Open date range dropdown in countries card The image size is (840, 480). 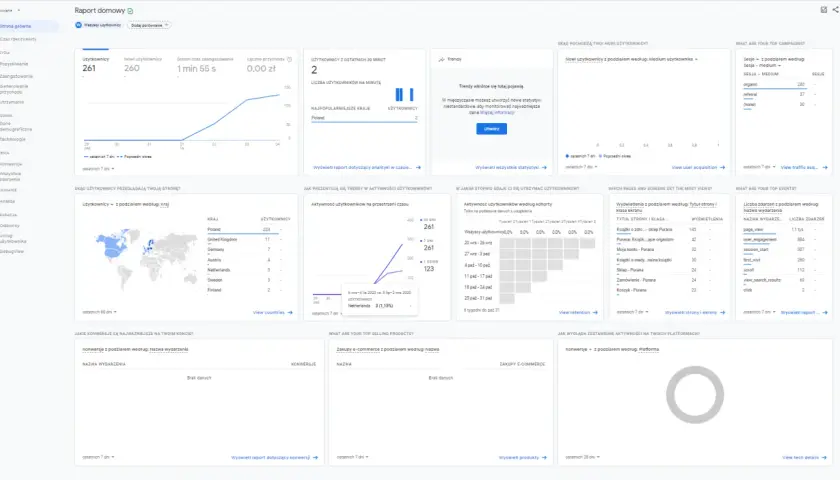100,312
